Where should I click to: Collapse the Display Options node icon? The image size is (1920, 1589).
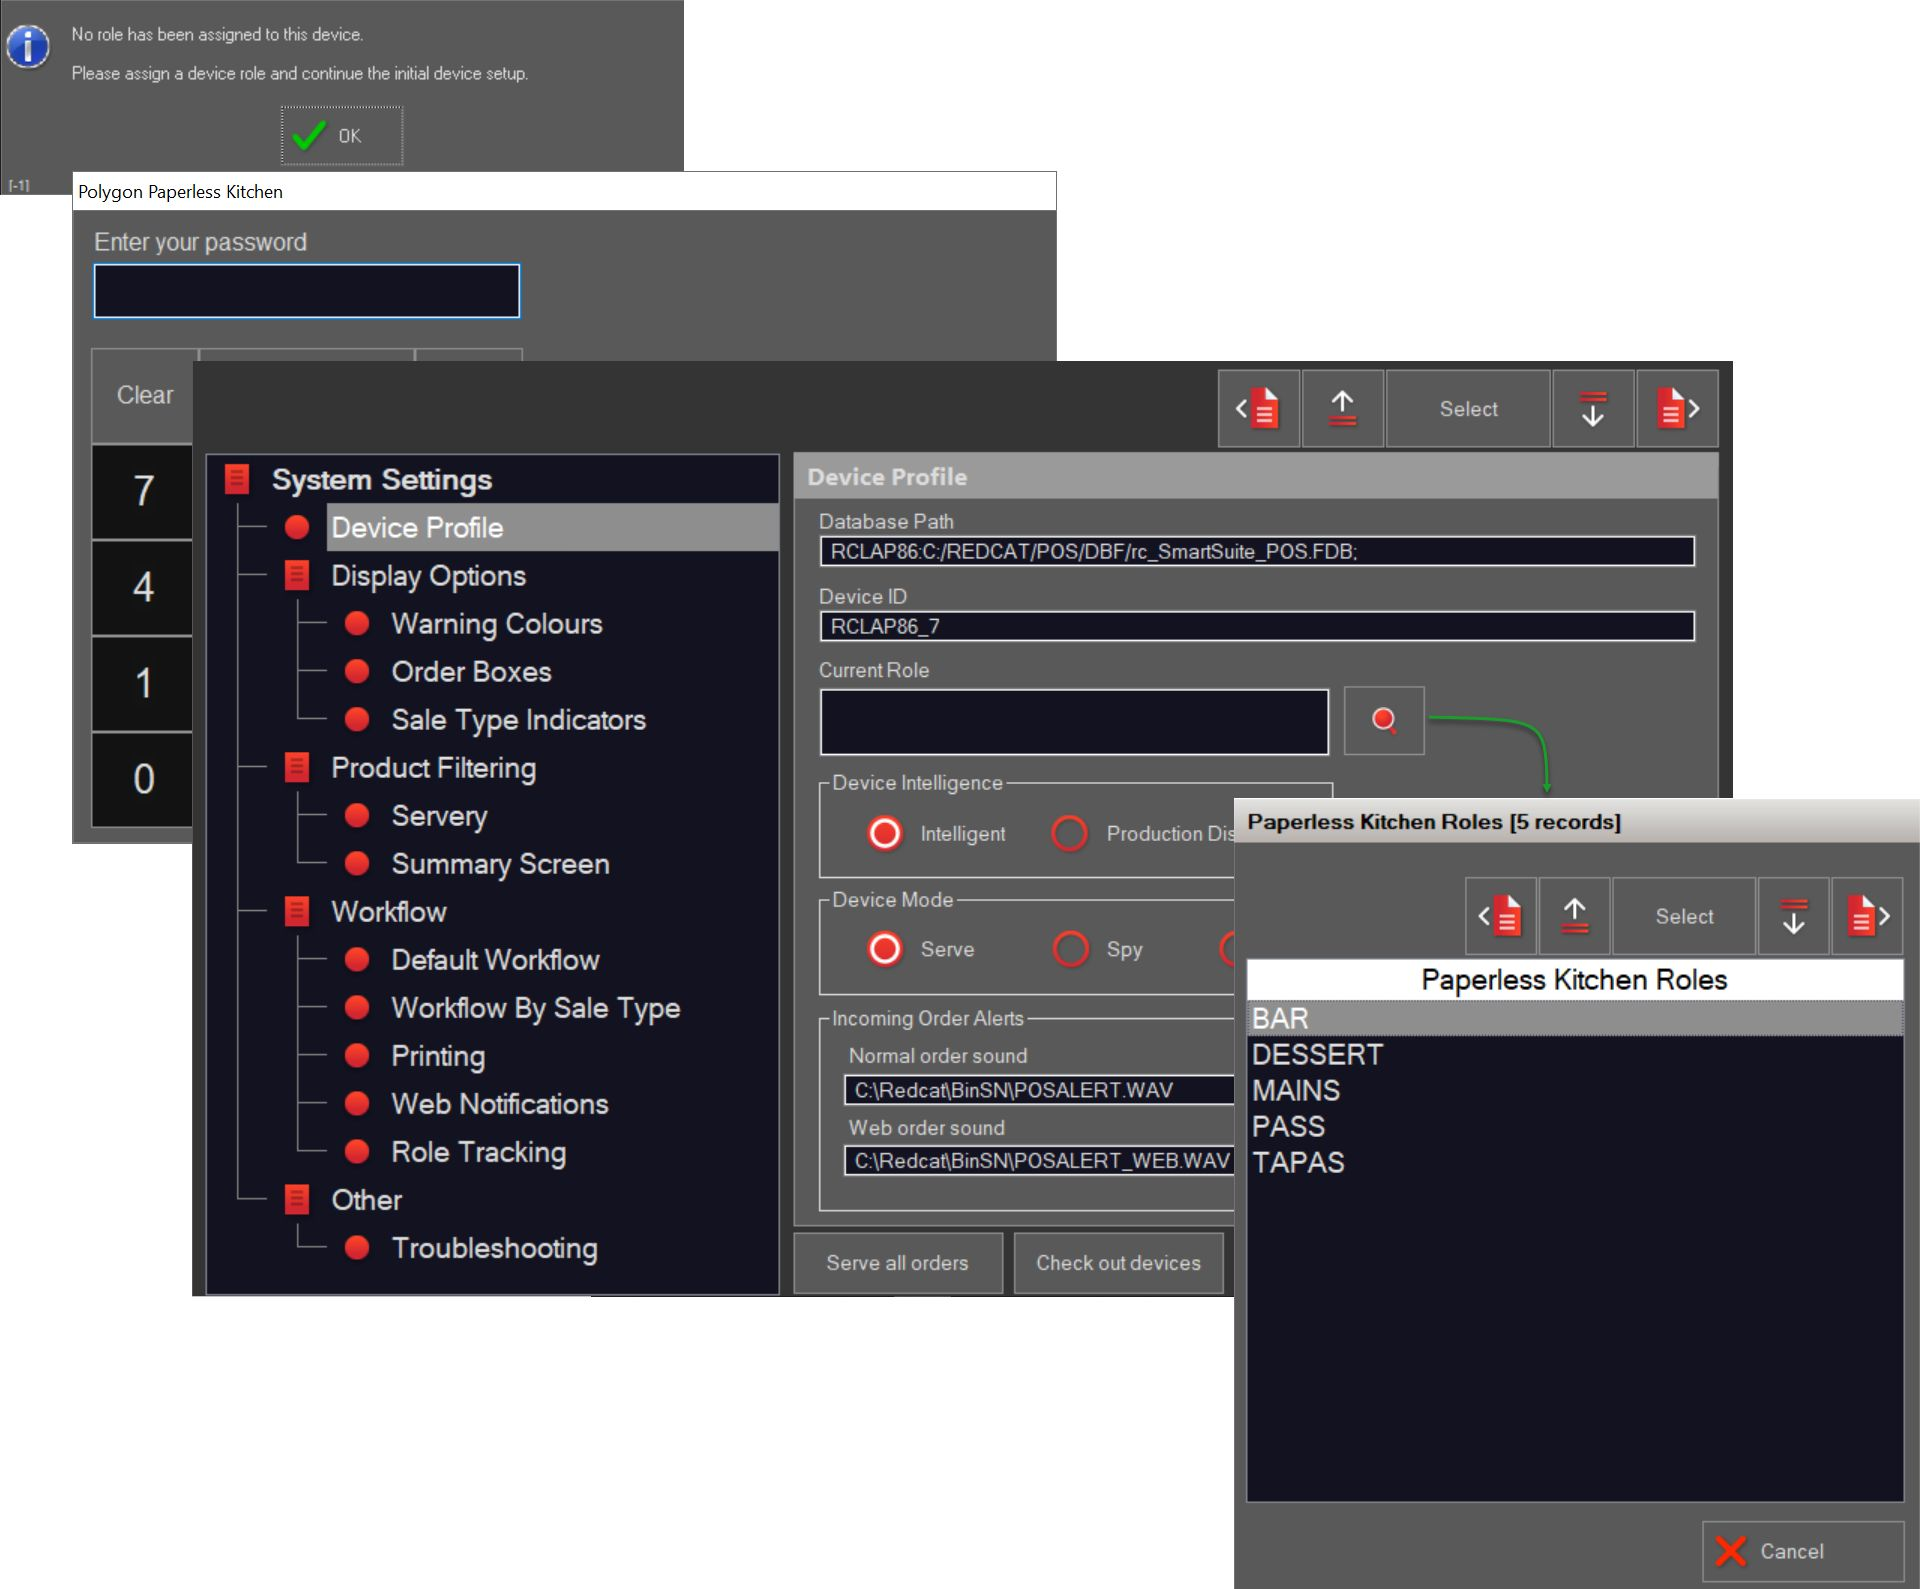(x=297, y=575)
